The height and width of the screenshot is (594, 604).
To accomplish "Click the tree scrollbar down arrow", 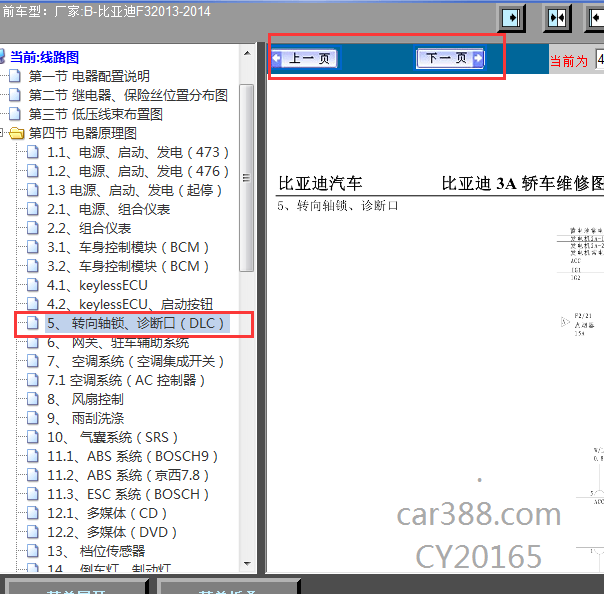I will coord(247,564).
